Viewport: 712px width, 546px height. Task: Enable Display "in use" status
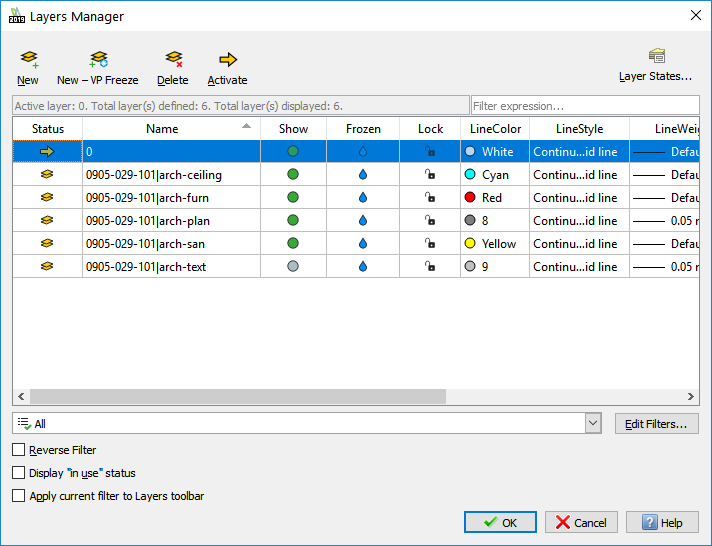(19, 473)
